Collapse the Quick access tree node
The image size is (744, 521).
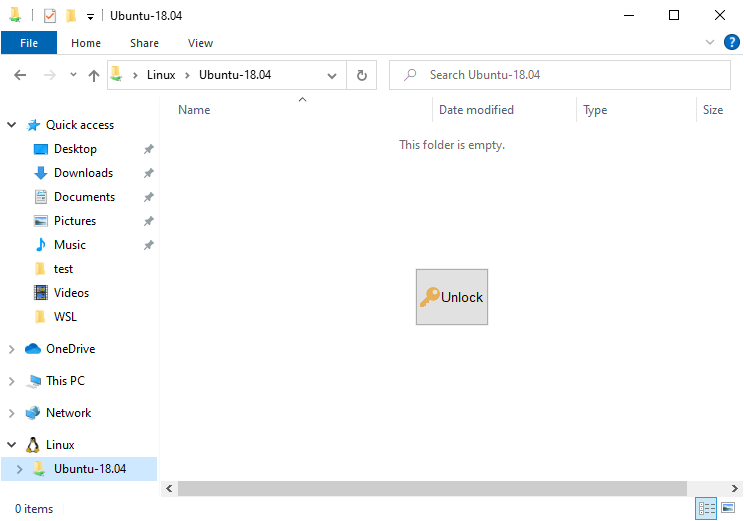12,125
